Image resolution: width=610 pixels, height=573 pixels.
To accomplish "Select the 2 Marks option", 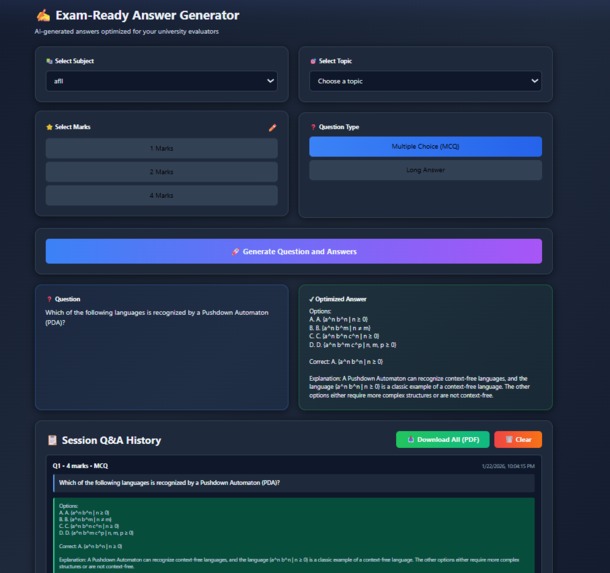I will point(161,172).
